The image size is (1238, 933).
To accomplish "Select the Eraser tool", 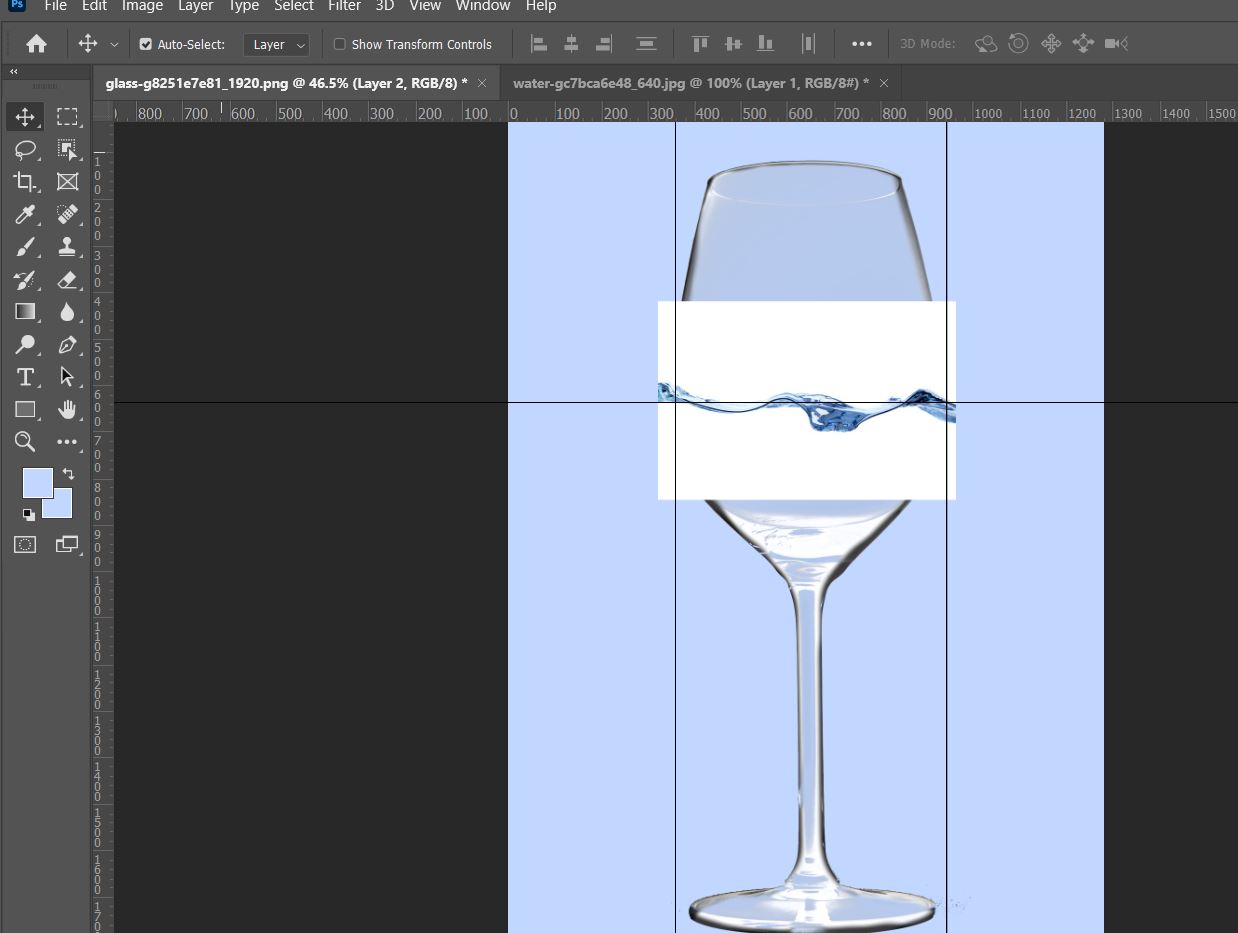I will 67,280.
